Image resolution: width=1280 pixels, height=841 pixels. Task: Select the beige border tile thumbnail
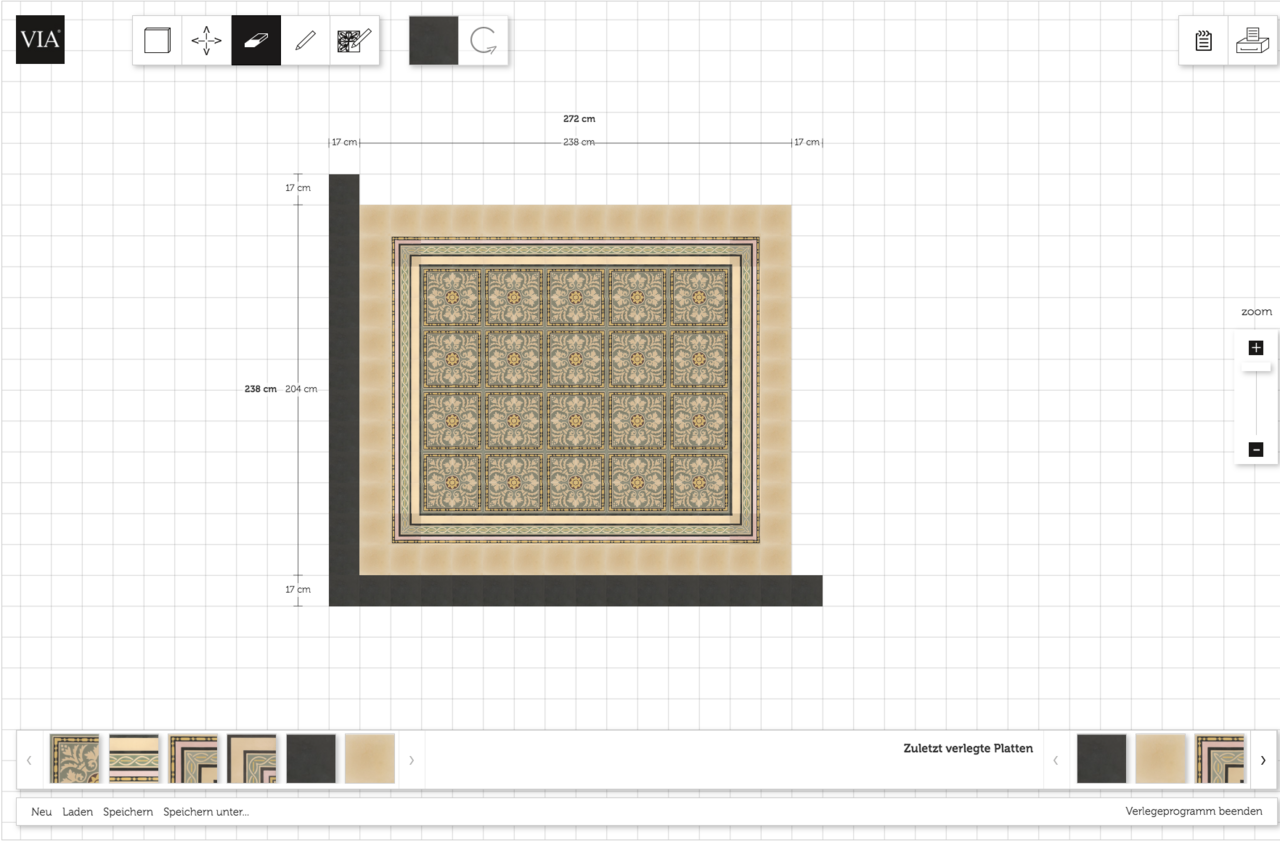[x=370, y=758]
